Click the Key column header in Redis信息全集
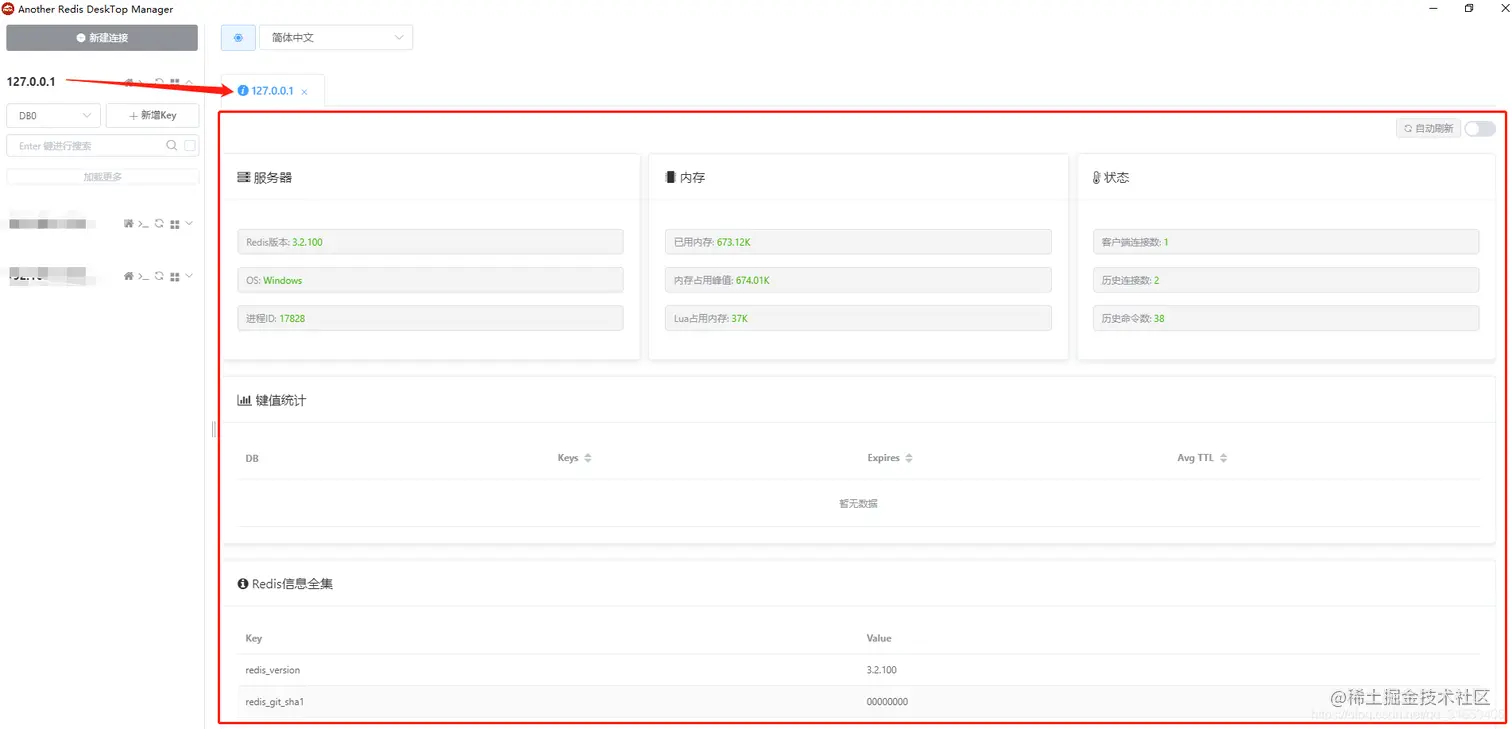 coord(253,638)
